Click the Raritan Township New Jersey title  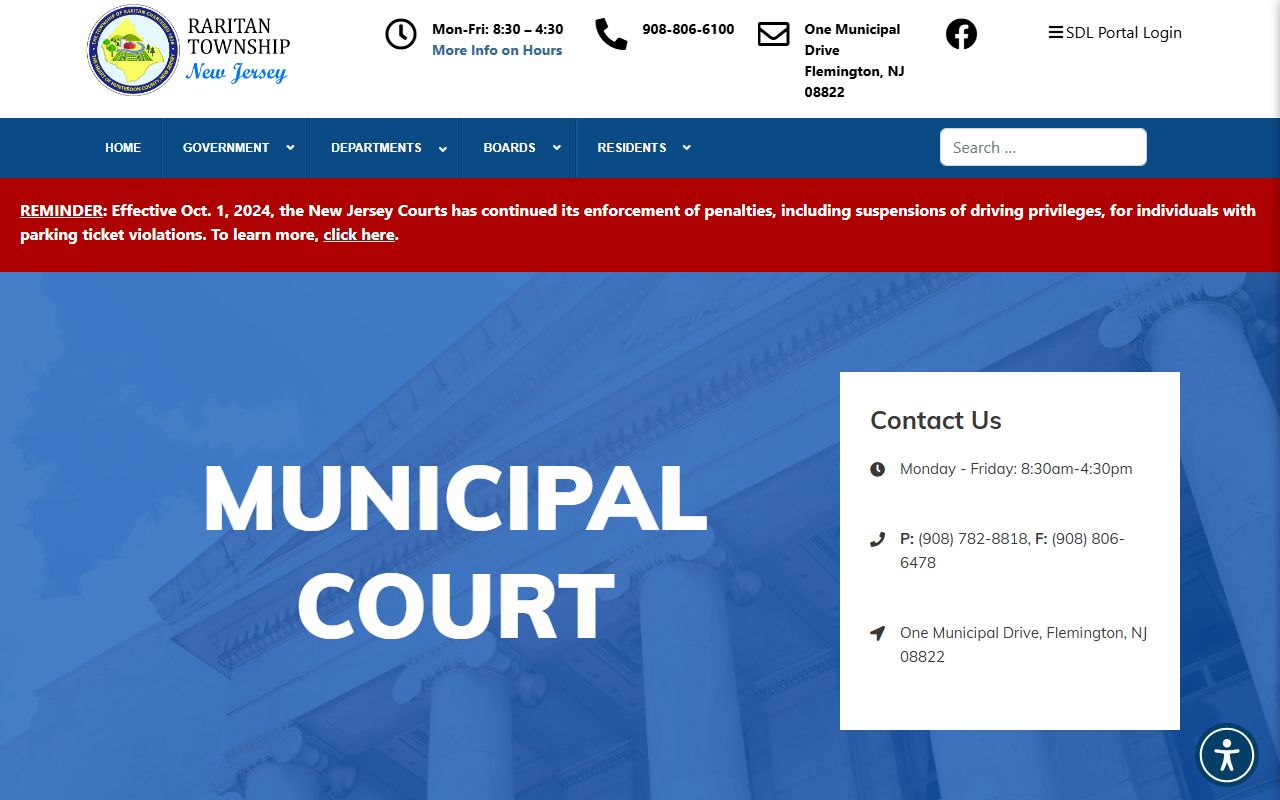[238, 48]
